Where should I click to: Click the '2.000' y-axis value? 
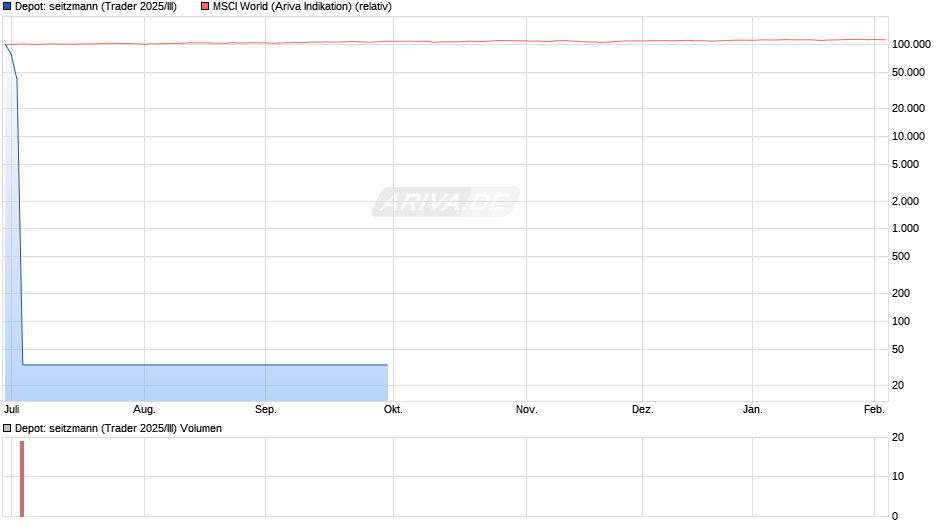click(x=905, y=202)
